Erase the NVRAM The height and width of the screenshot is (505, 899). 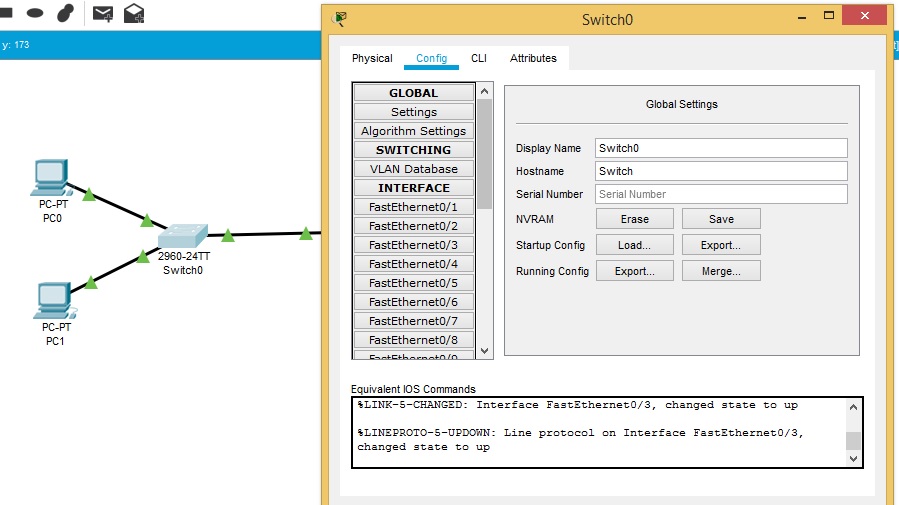tap(634, 219)
